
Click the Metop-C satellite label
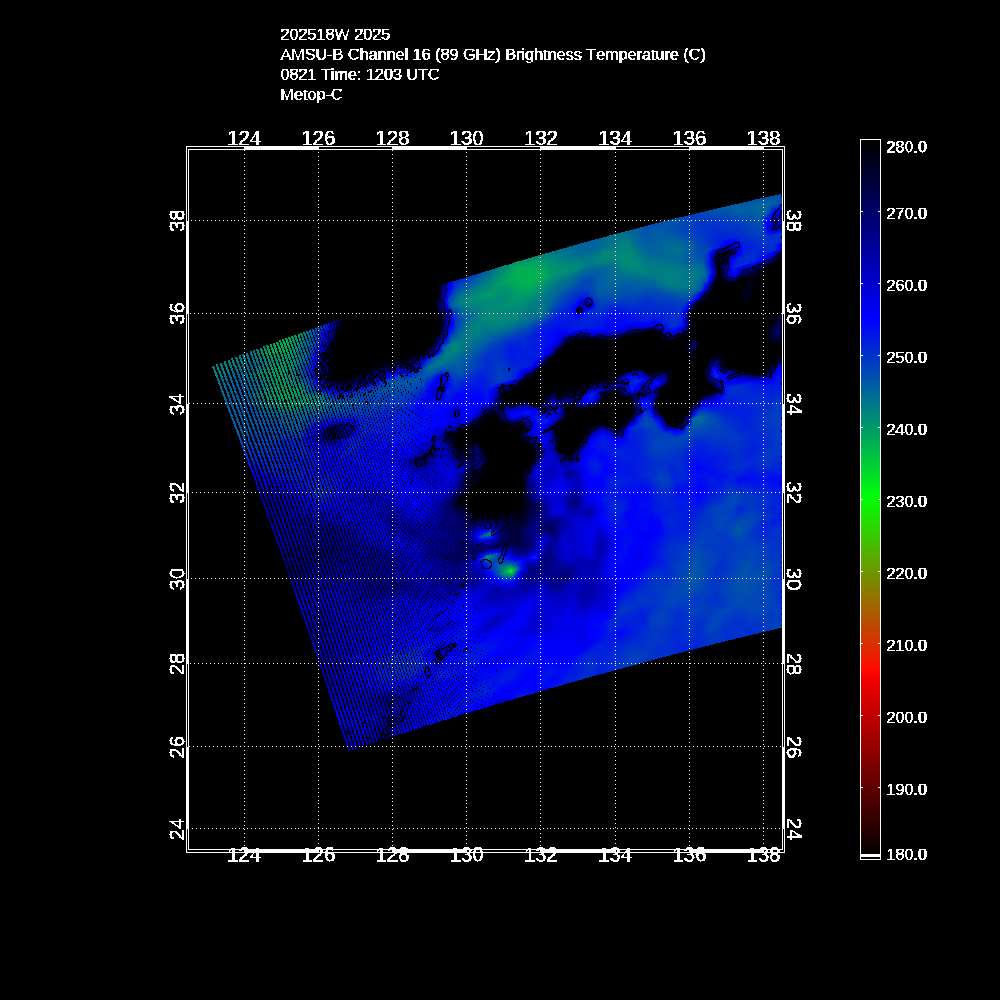coord(311,94)
